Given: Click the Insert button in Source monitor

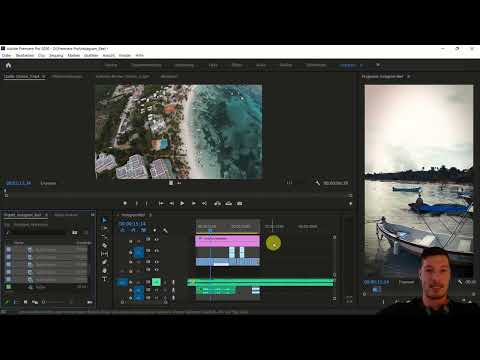Looking at the screenshot, I should point(217,203).
